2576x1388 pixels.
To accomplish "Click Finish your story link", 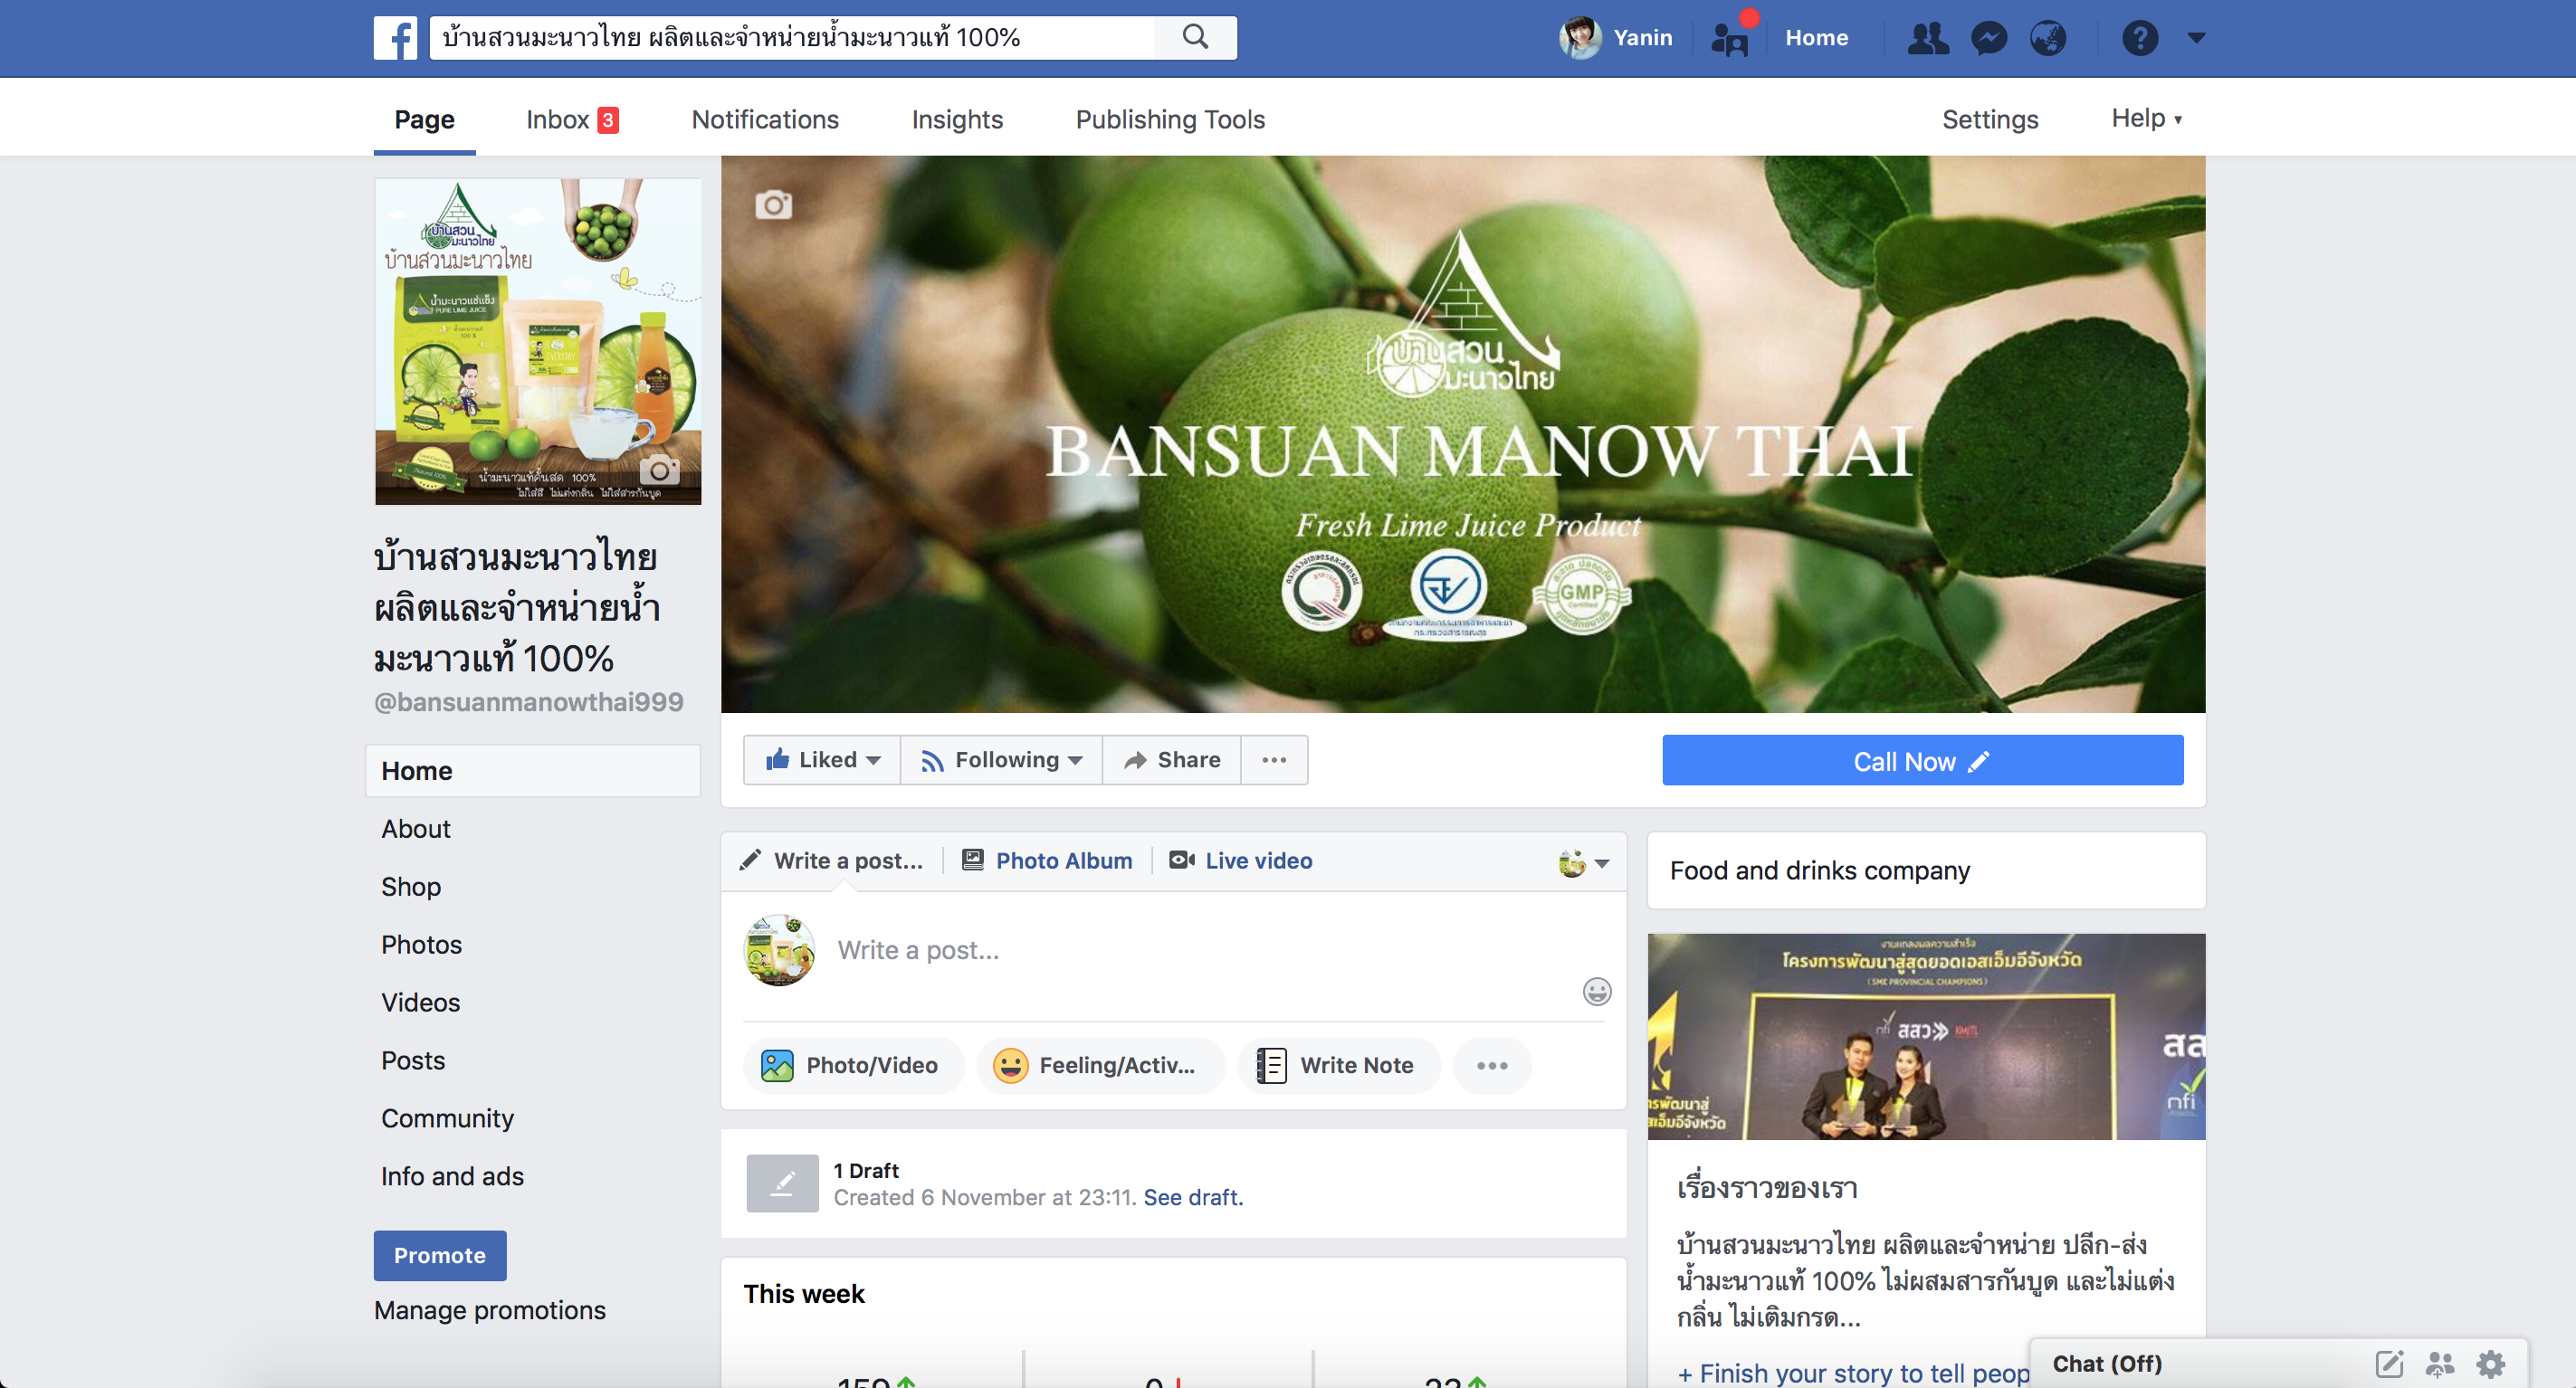I will click(x=1853, y=1373).
